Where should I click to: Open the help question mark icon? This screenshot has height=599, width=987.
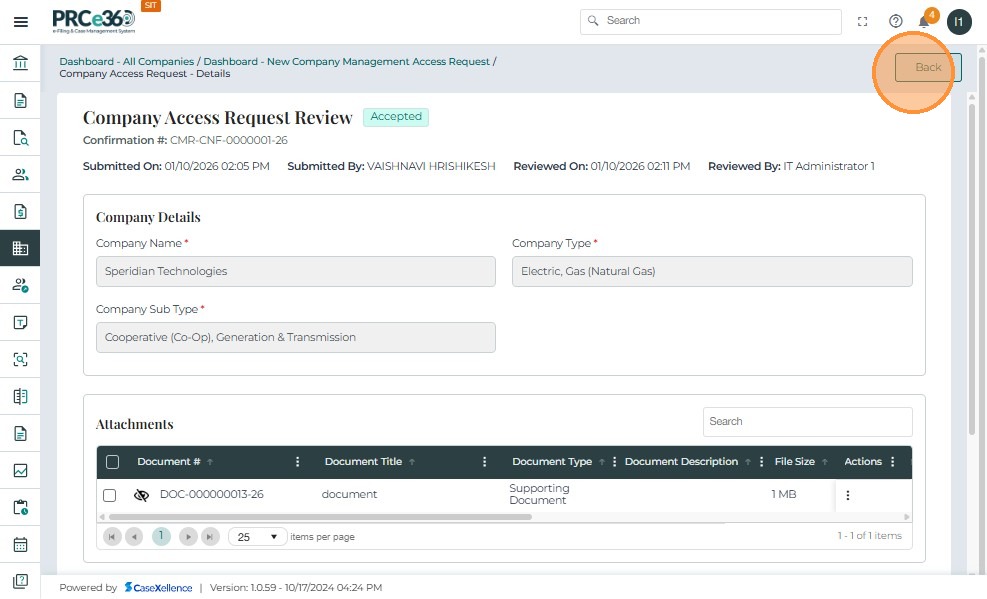click(x=895, y=21)
